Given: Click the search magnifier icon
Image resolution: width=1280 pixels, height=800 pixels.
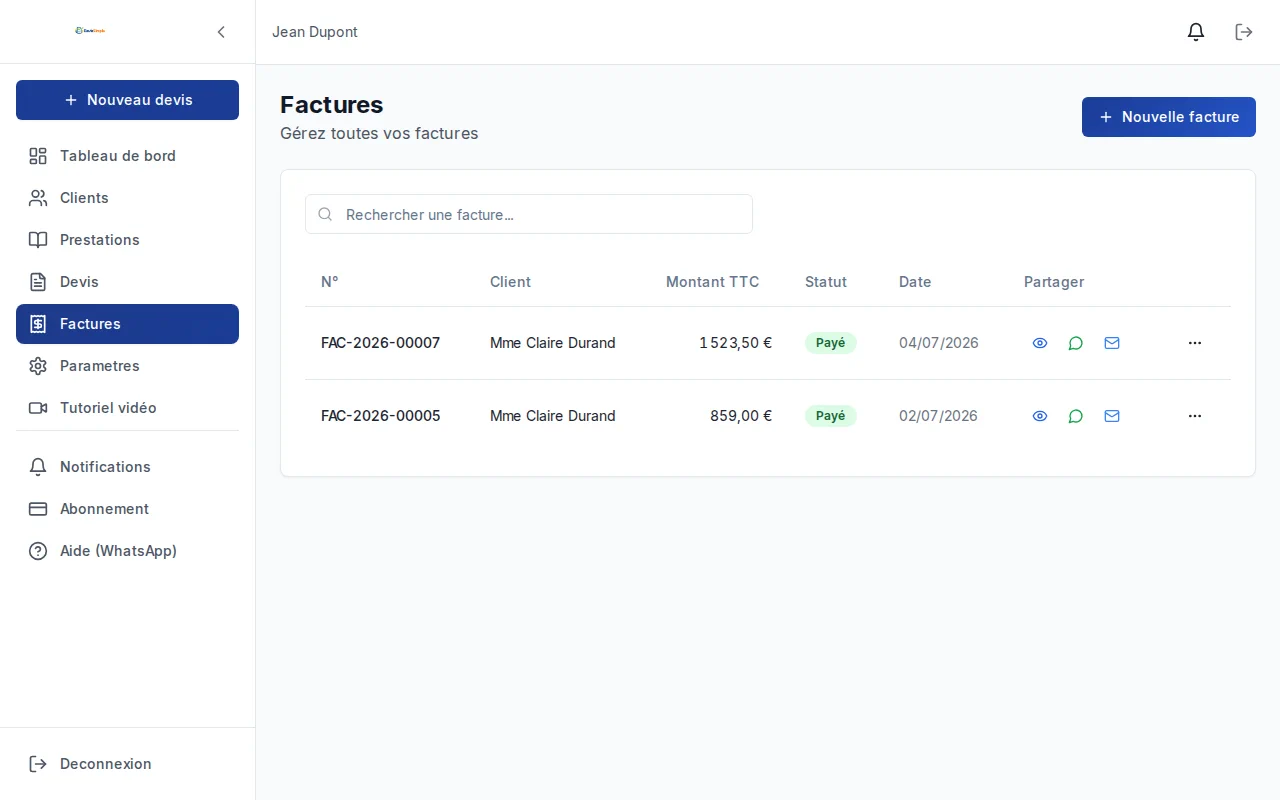Looking at the screenshot, I should coord(325,214).
